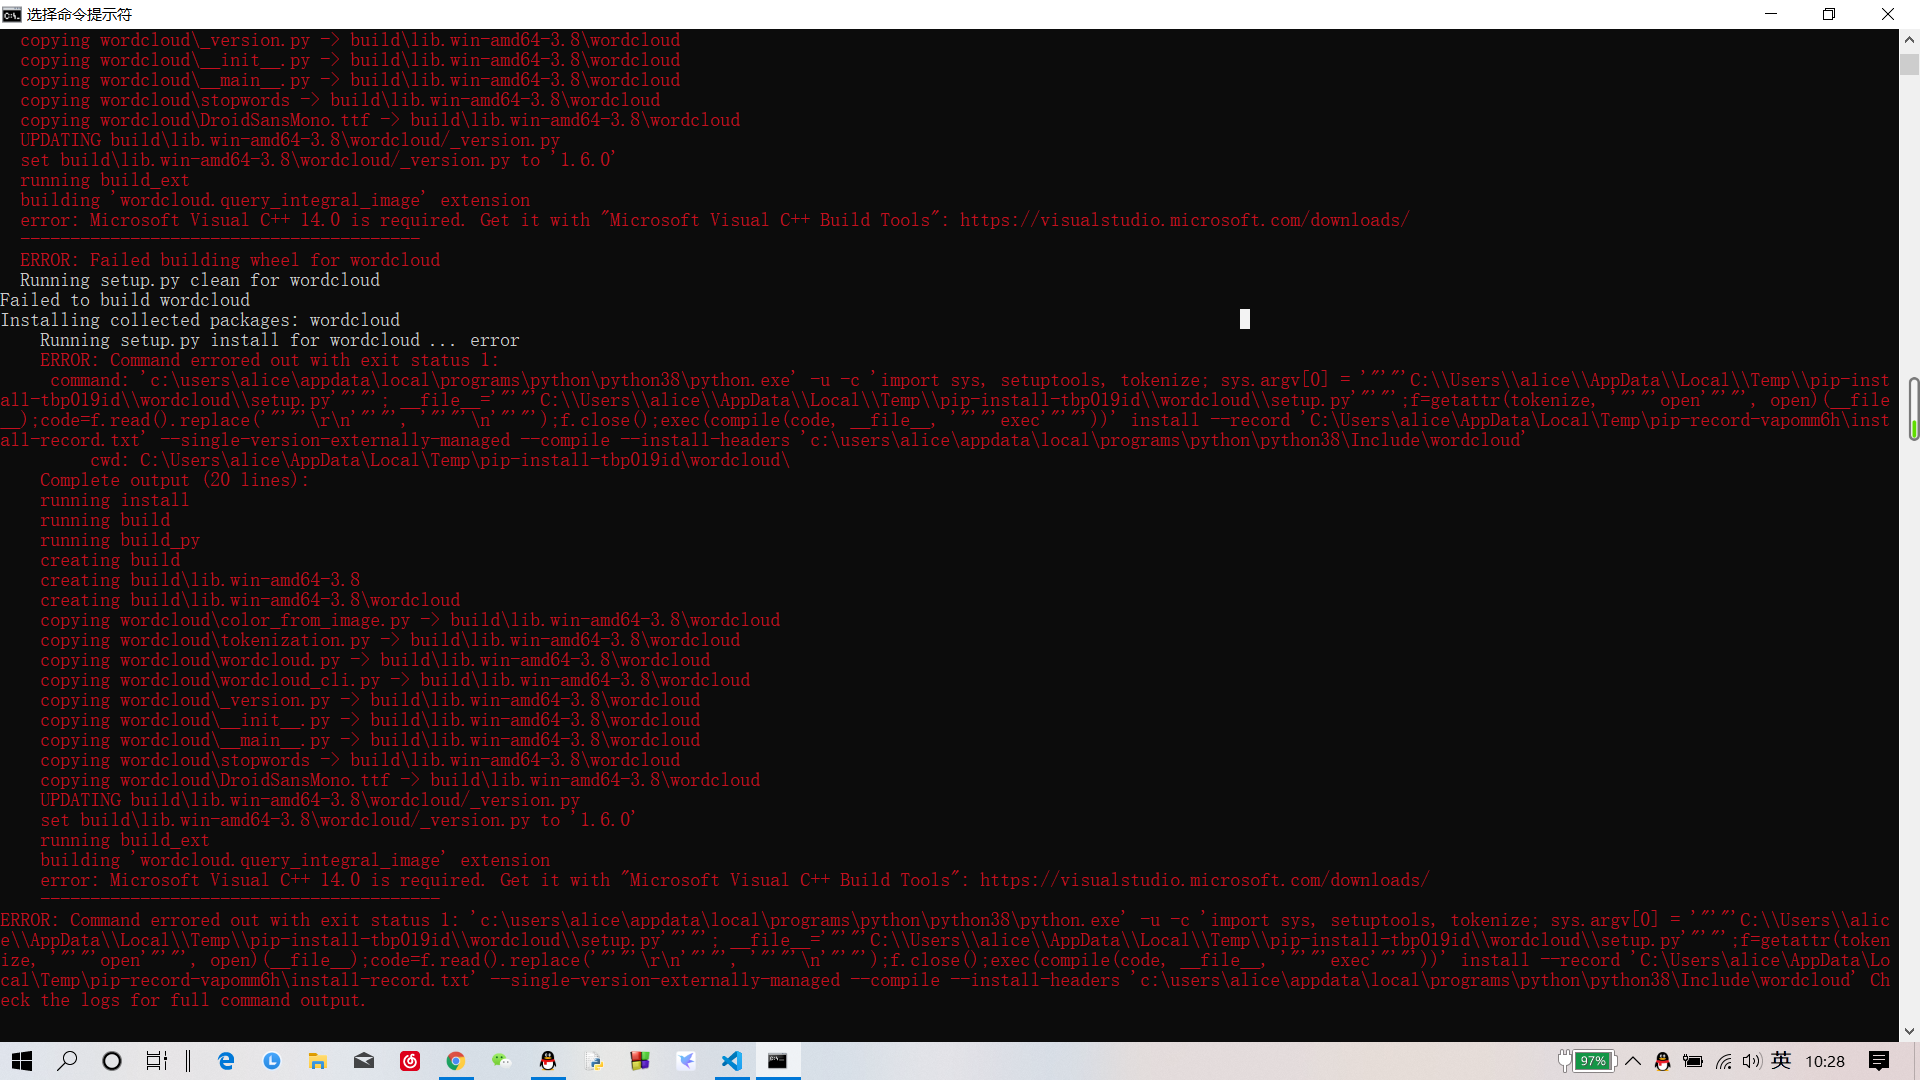Open the Wi-Fi network tray icon
Screen dimensions: 1920x1080
coord(1723,1061)
